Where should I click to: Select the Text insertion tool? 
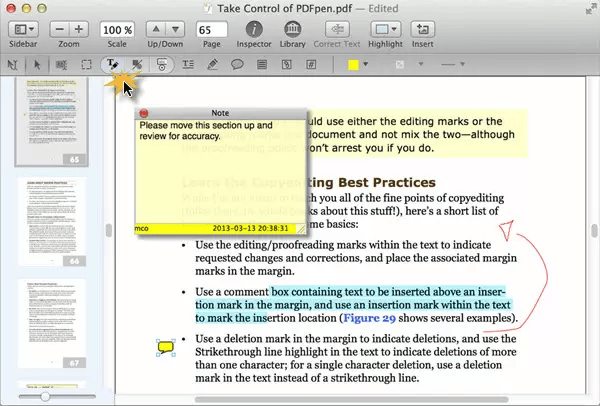[x=188, y=65]
